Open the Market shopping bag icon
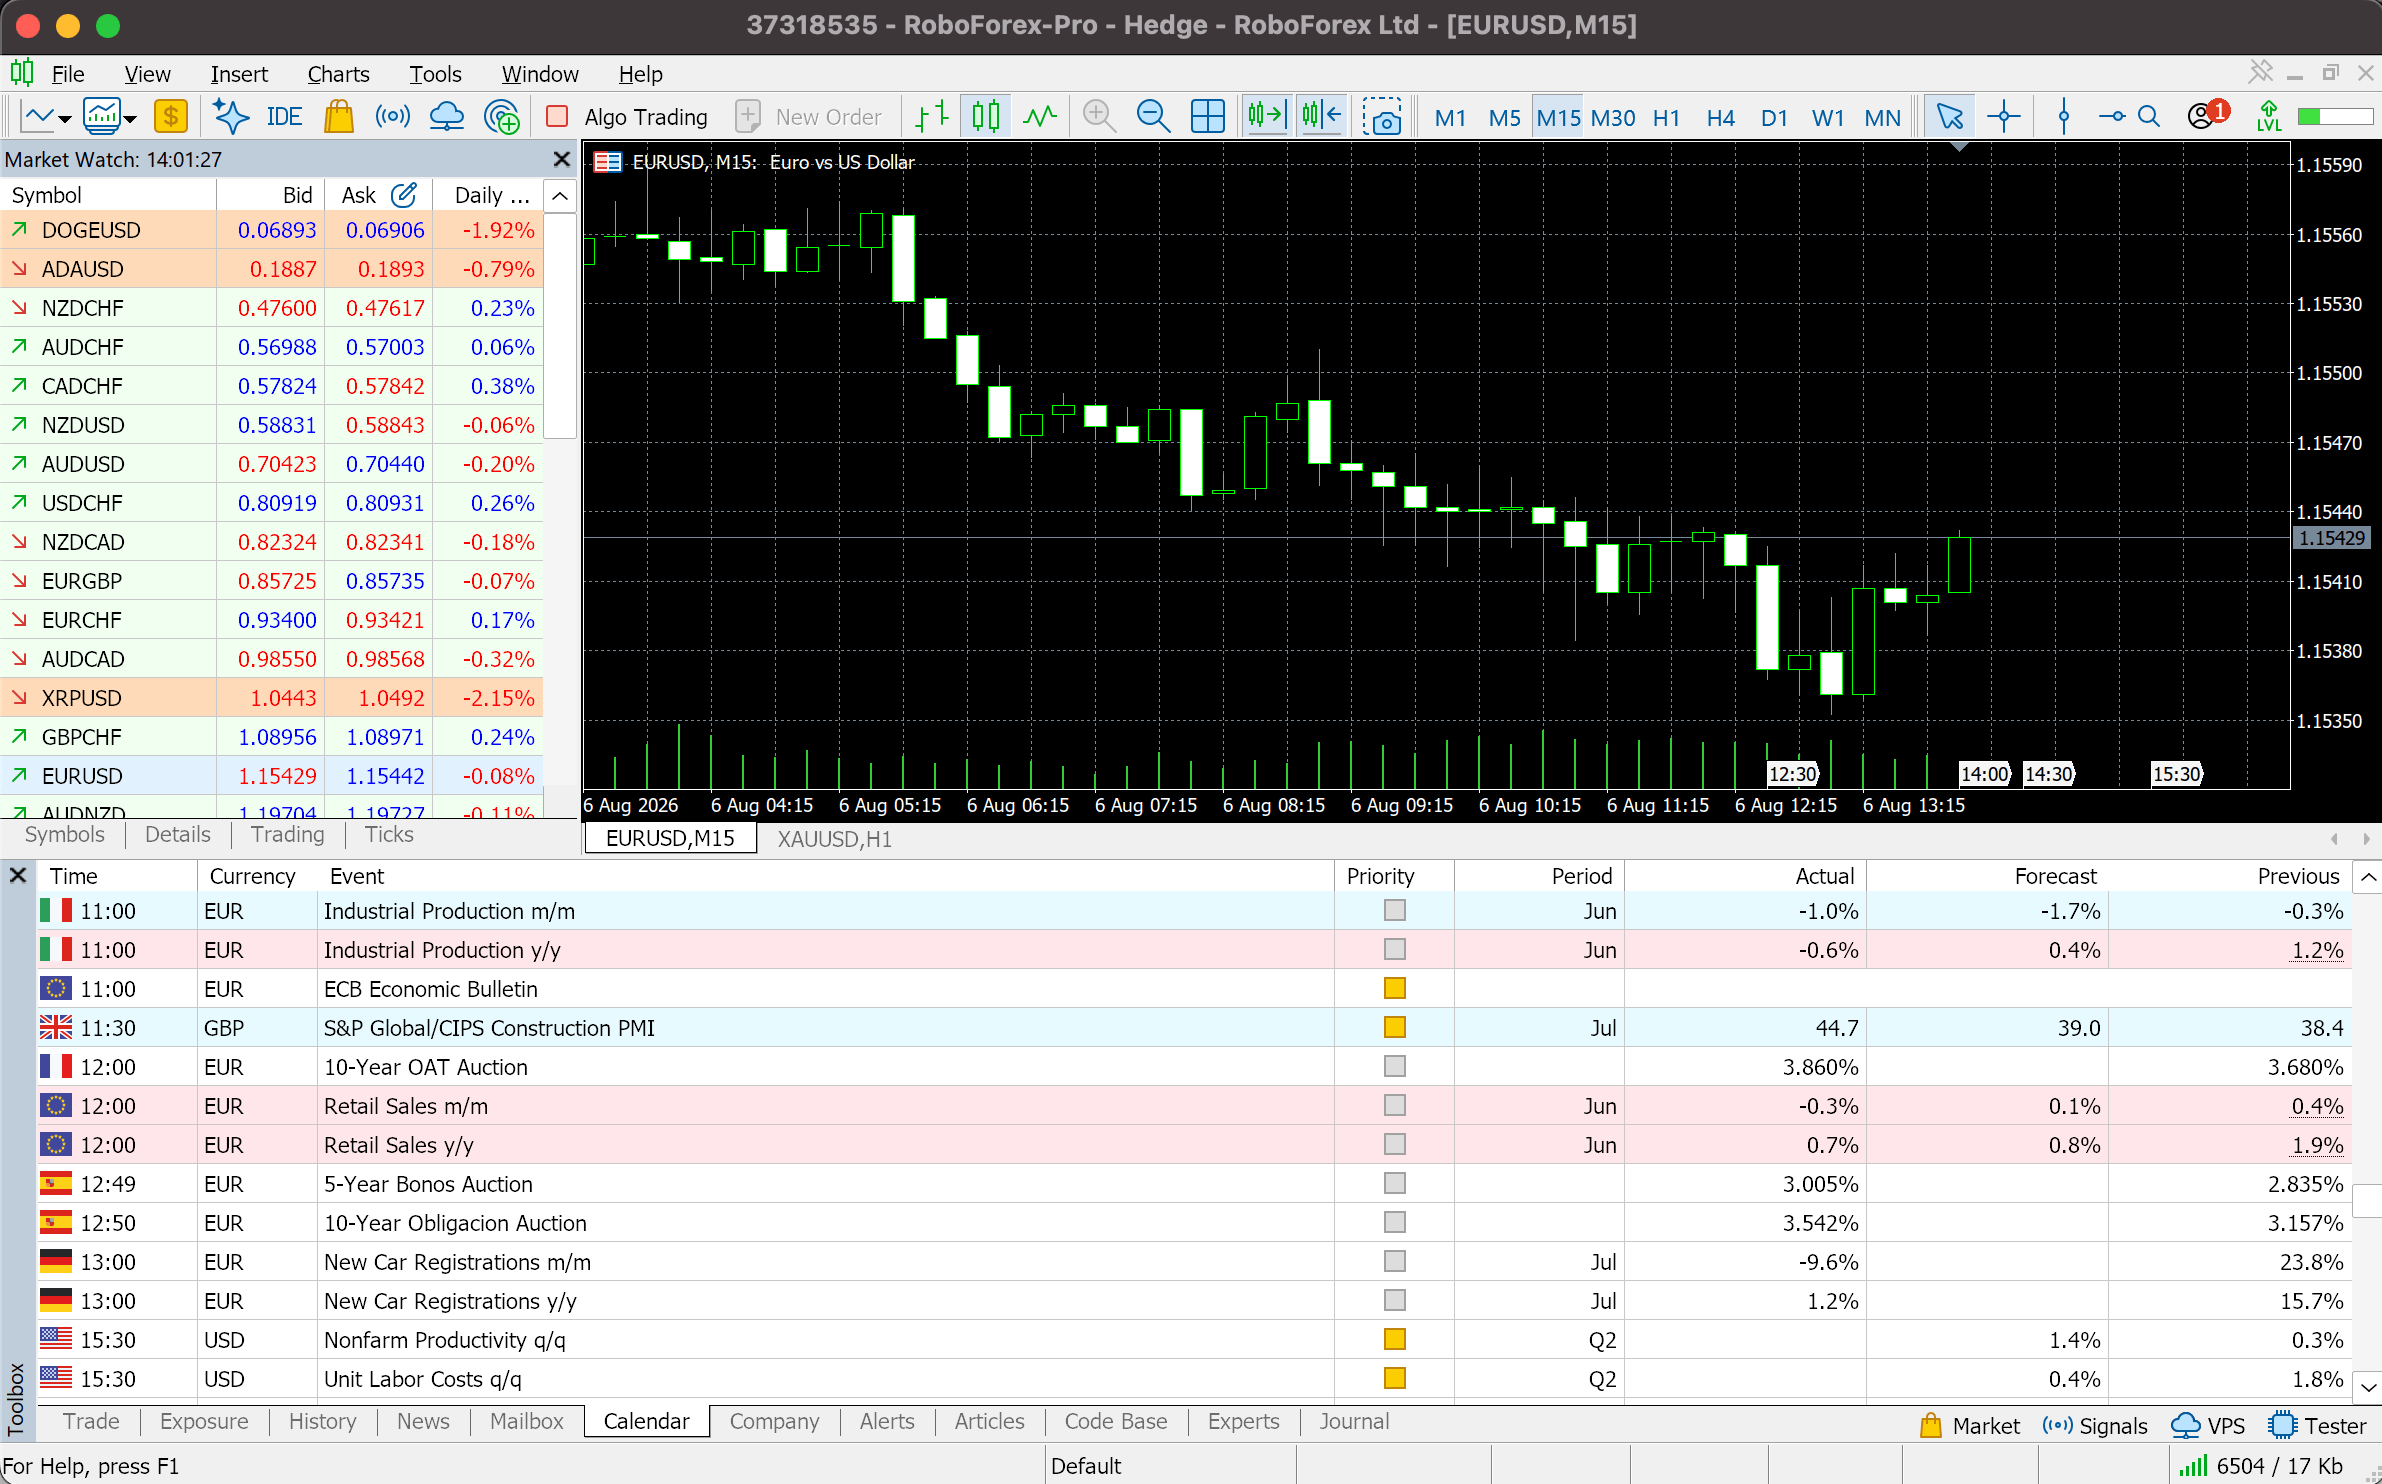2382x1484 pixels. click(339, 117)
